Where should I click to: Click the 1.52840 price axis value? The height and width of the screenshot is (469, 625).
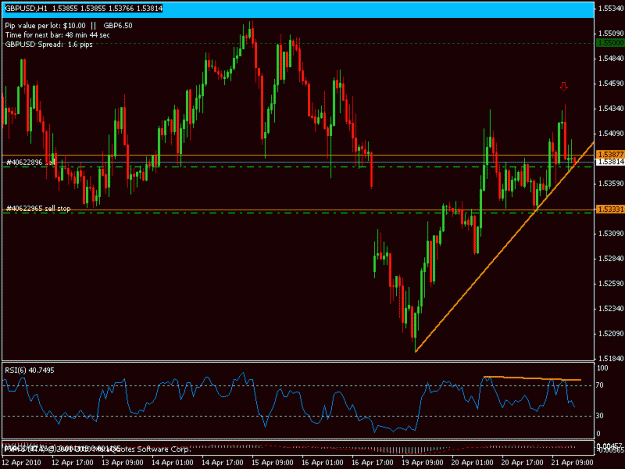click(611, 258)
